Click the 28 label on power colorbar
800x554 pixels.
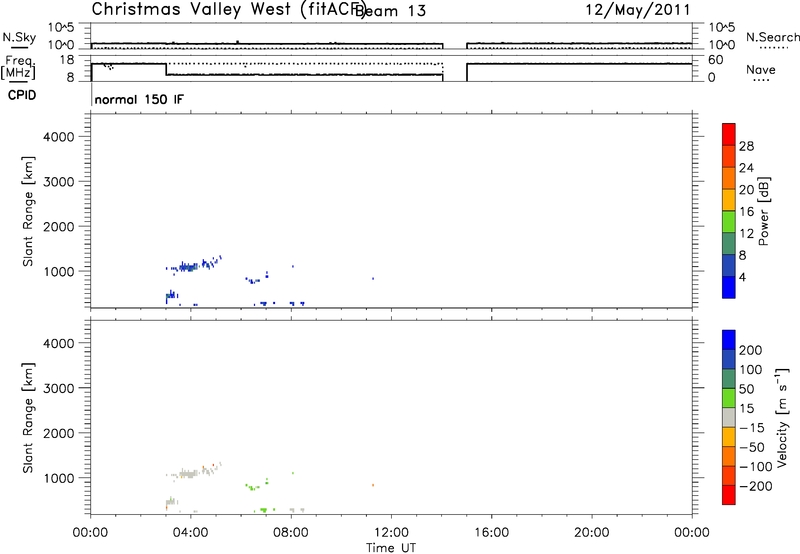click(x=746, y=146)
